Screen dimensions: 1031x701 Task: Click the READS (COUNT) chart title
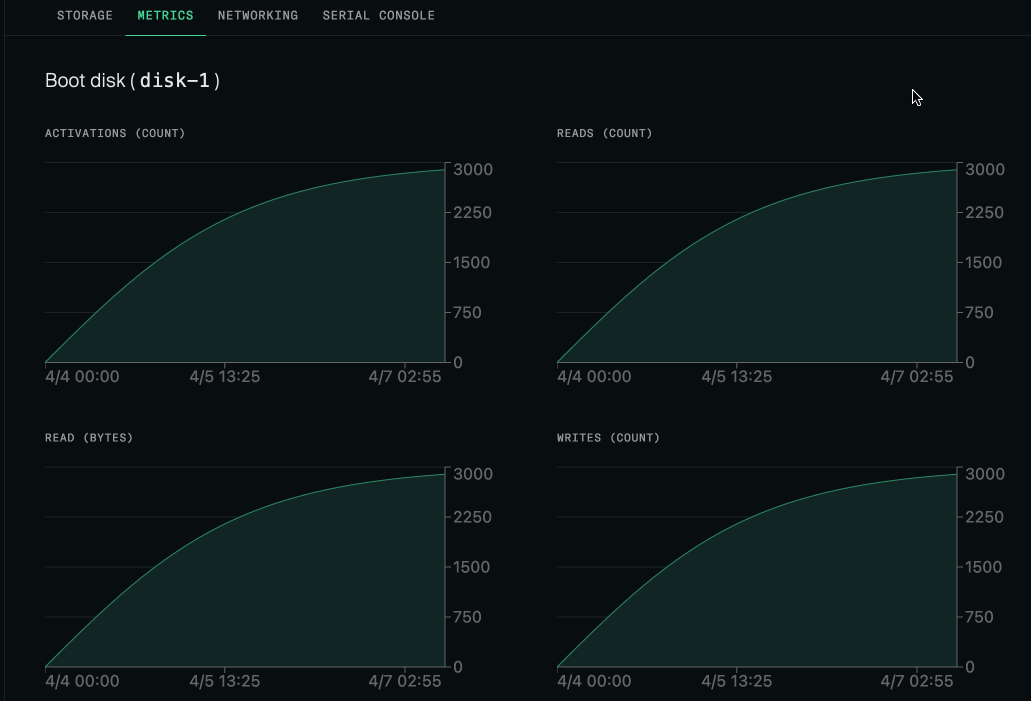pos(603,133)
